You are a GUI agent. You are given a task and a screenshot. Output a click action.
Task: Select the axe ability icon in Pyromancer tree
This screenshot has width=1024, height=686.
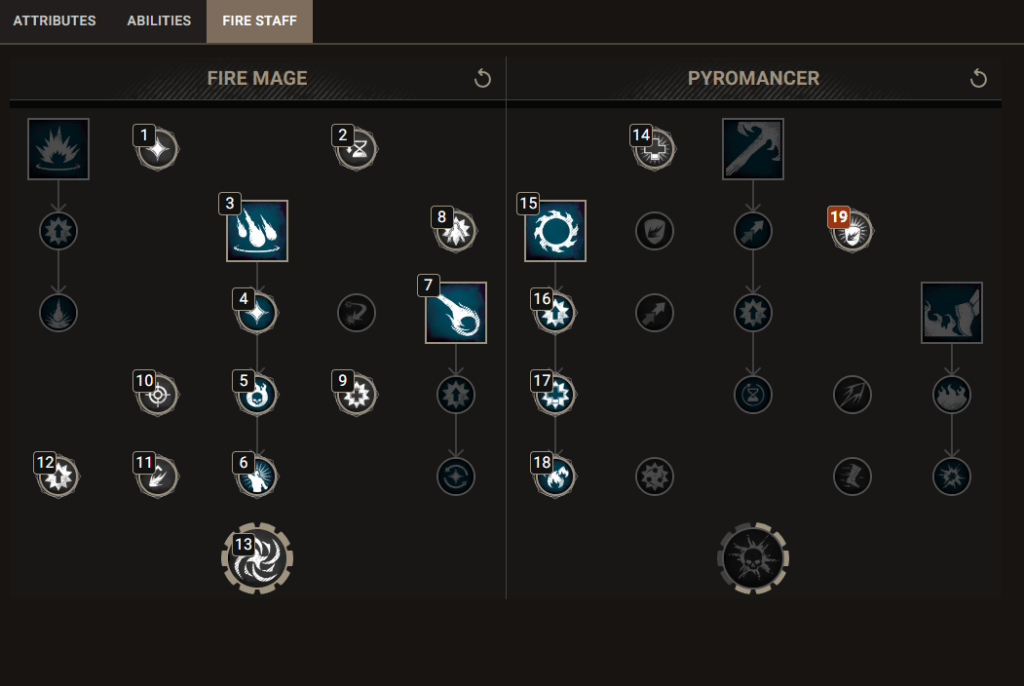click(x=753, y=148)
